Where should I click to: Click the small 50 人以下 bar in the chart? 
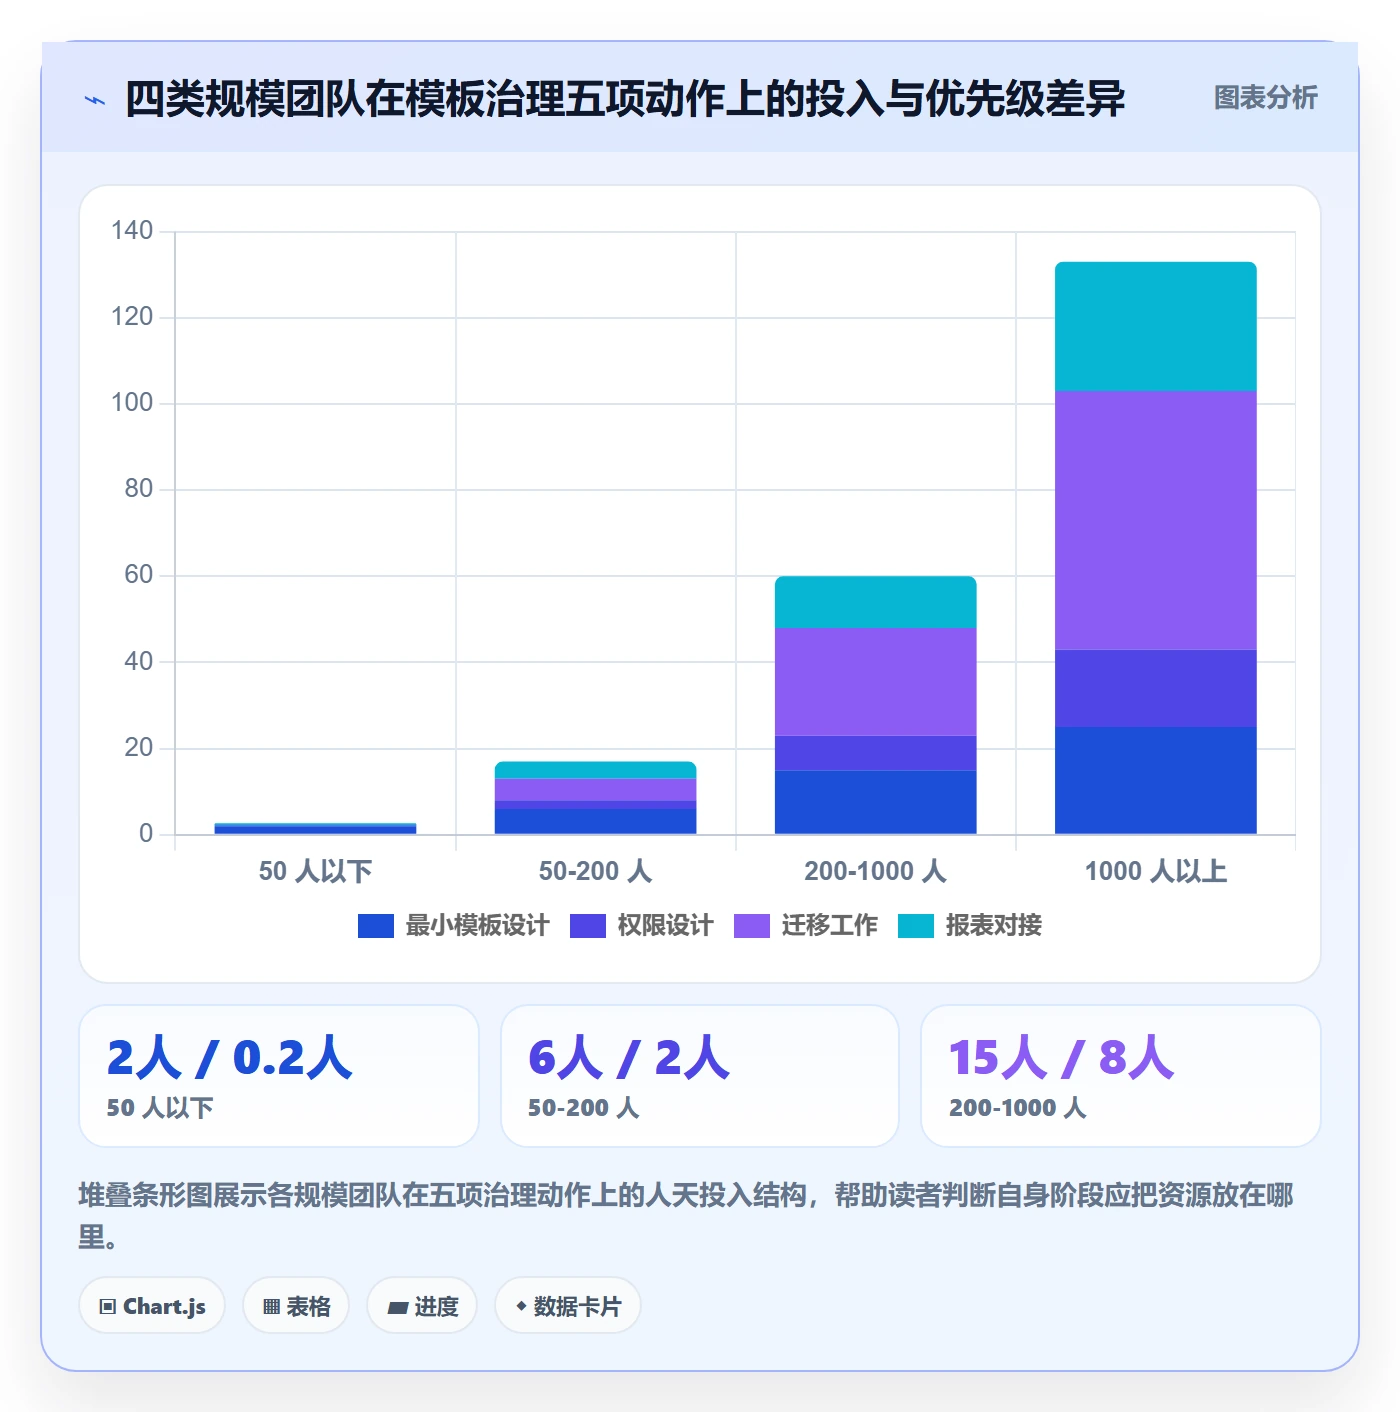click(x=316, y=829)
